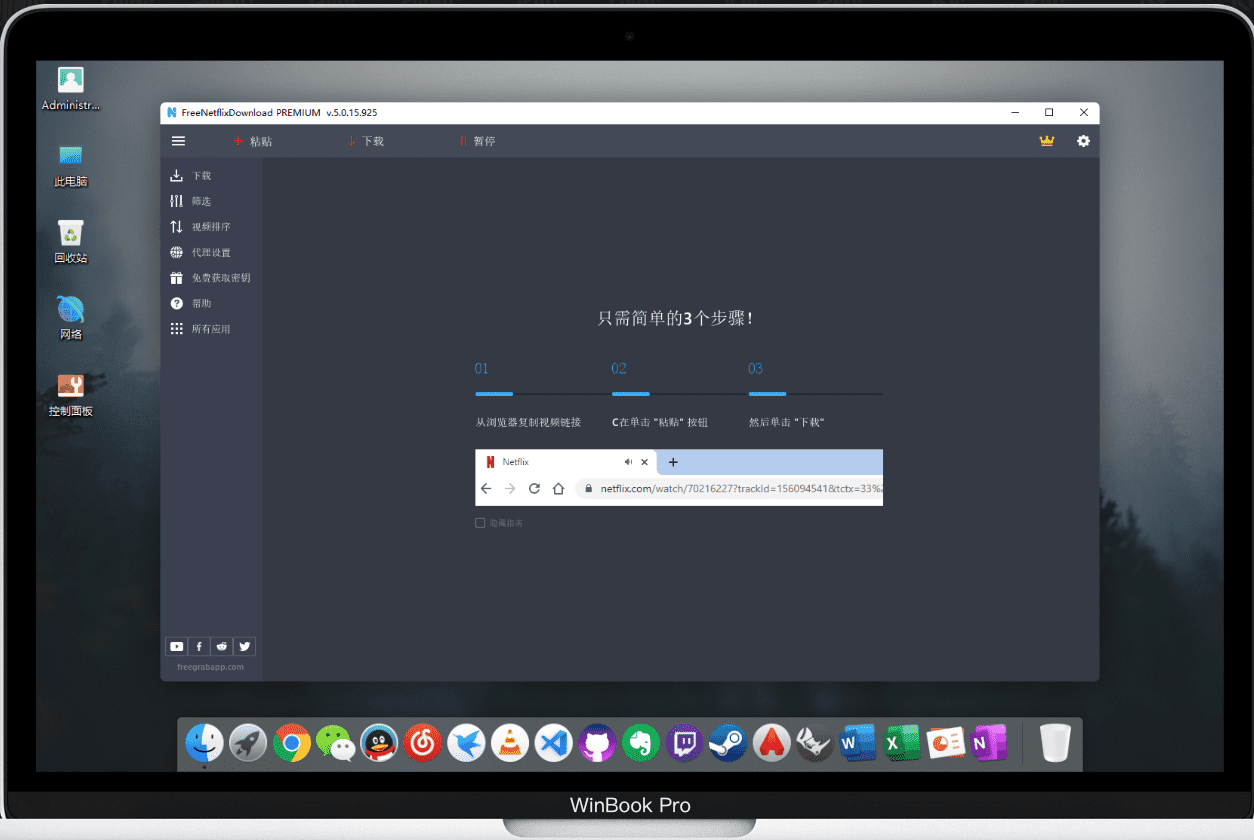Open settings via the gear icon
1254x840 pixels.
[x=1083, y=141]
